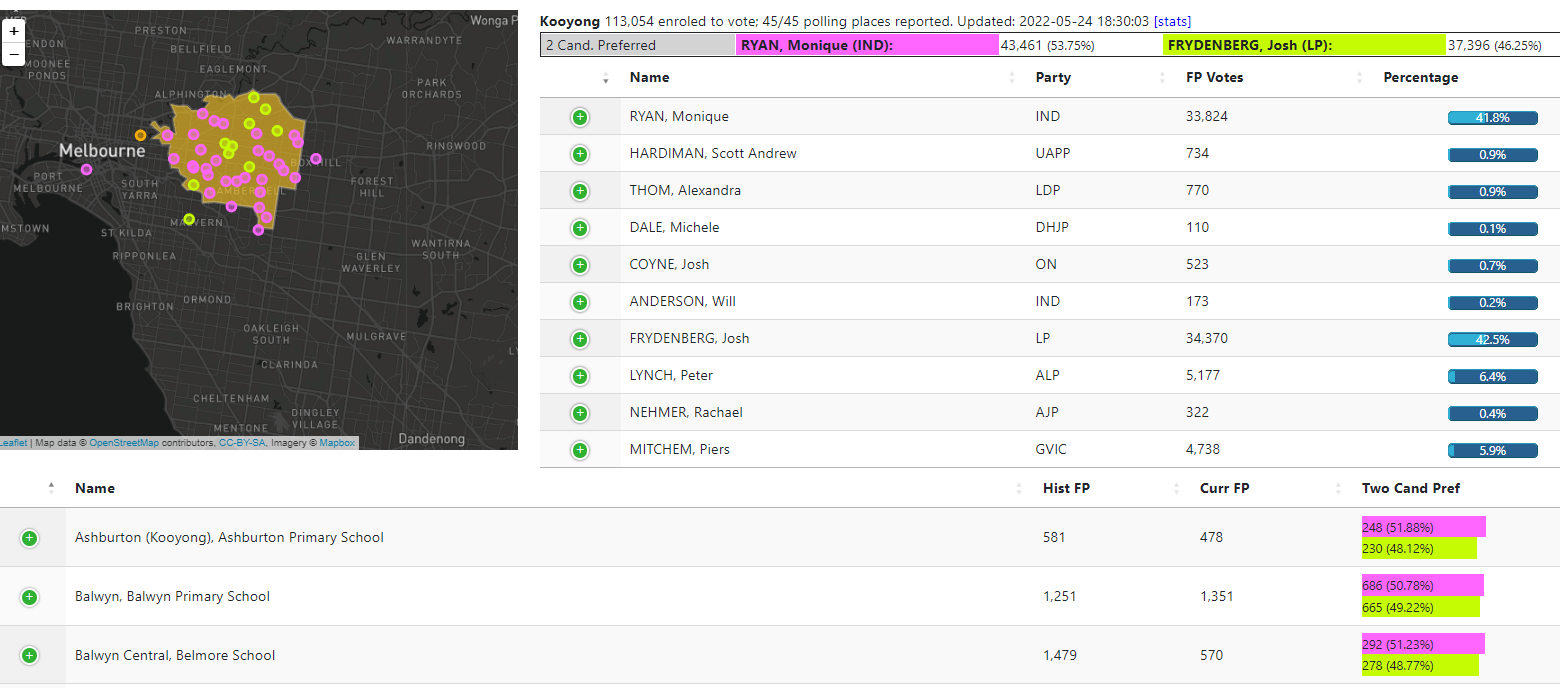The height and width of the screenshot is (688, 1560).
Task: Sort candidates table by Party
Action: click(x=1053, y=78)
